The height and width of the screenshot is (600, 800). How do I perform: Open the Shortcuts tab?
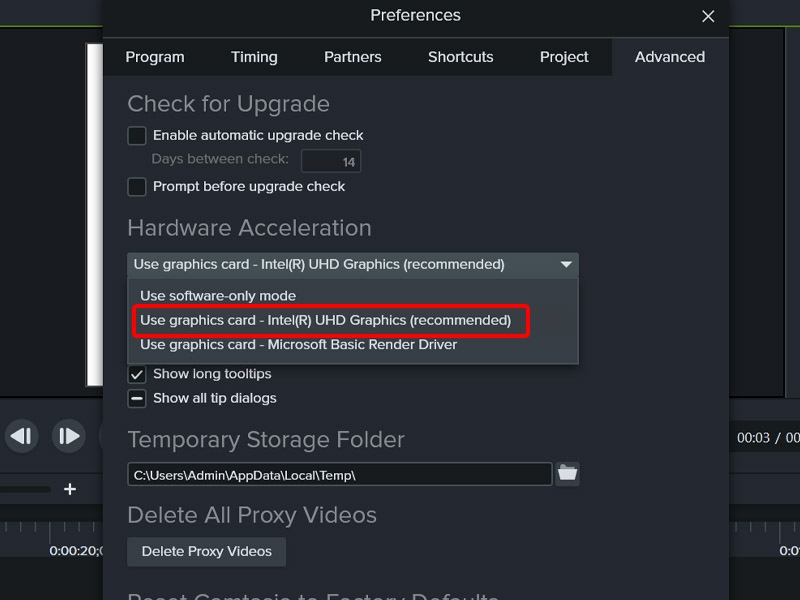[461, 57]
